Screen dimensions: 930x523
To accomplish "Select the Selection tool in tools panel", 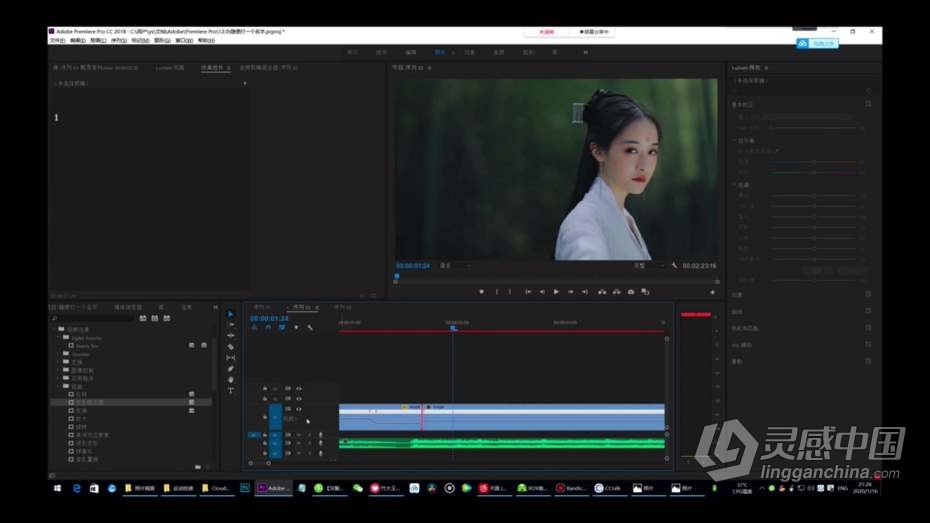I will [x=231, y=314].
